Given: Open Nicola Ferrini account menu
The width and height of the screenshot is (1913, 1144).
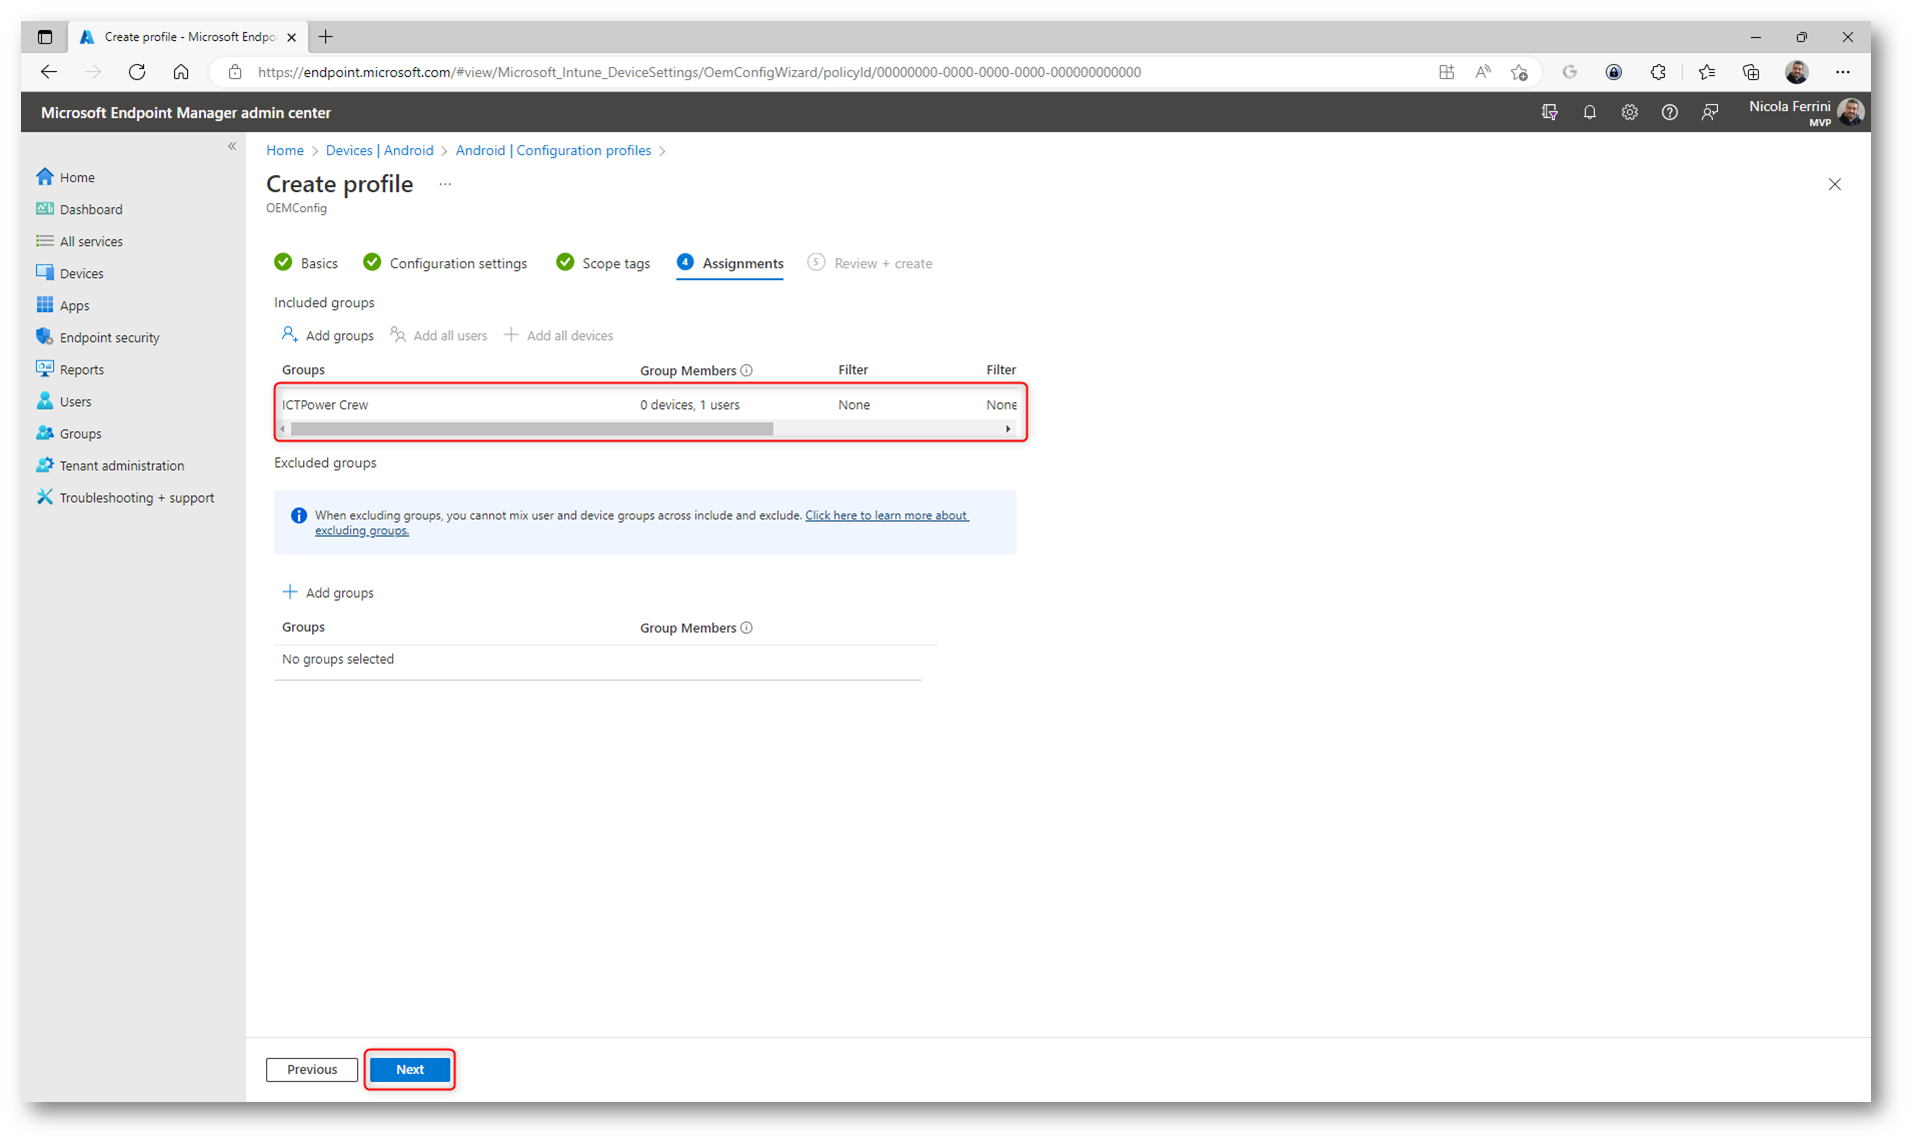Looking at the screenshot, I should (x=1806, y=112).
